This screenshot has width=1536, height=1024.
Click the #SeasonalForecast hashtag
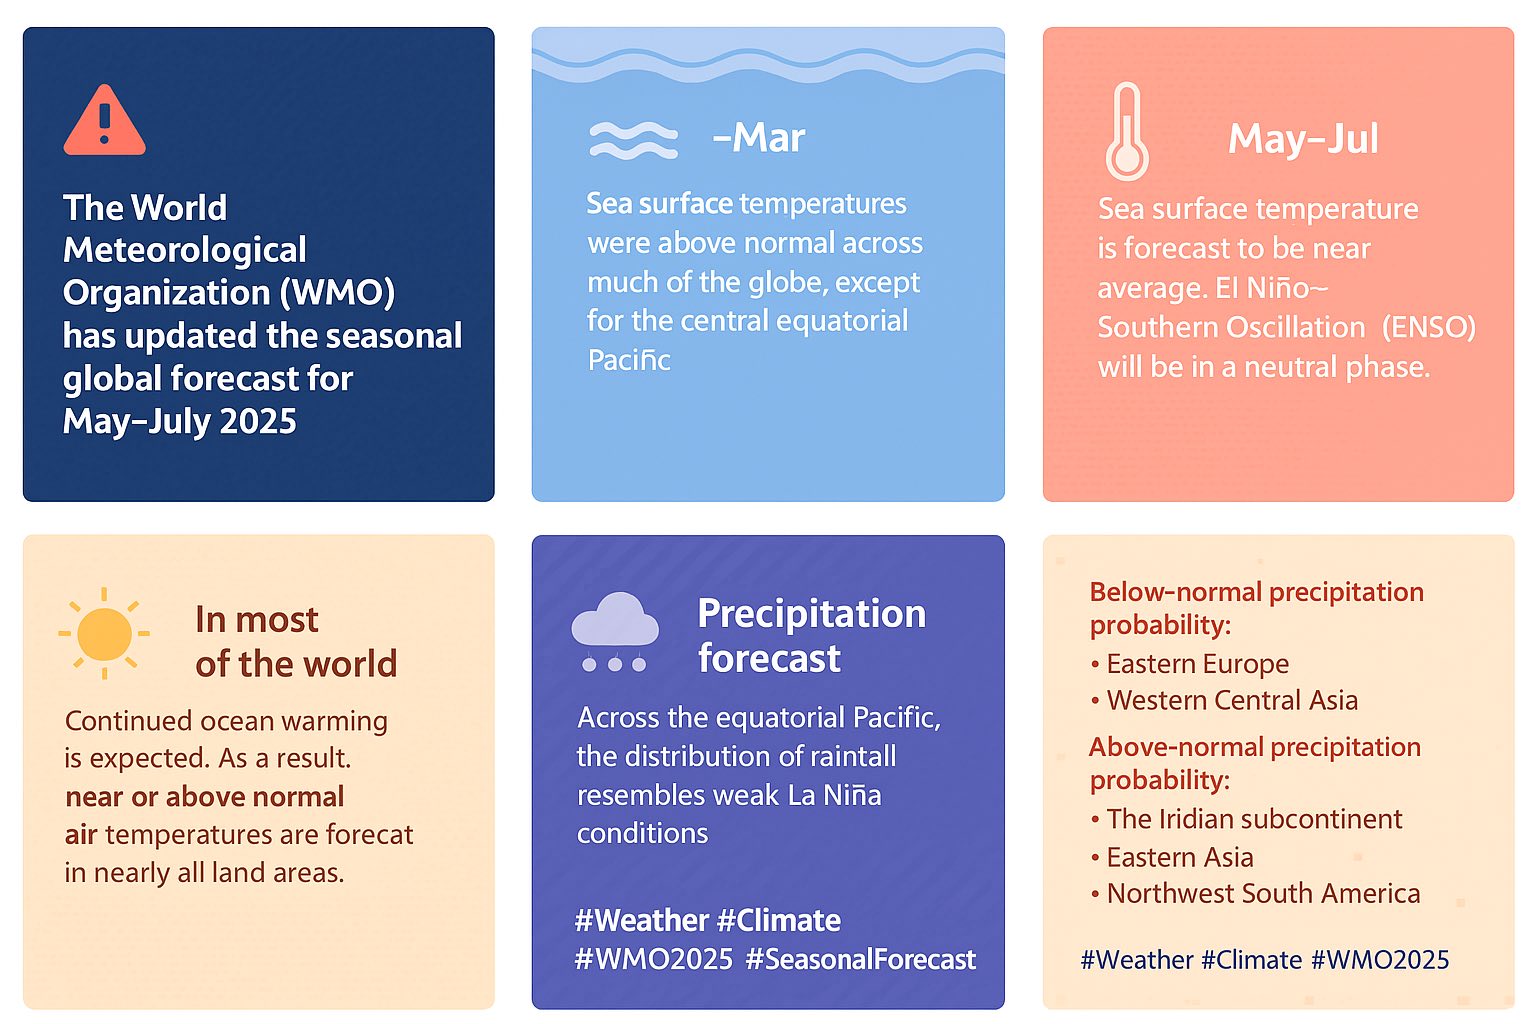click(861, 959)
